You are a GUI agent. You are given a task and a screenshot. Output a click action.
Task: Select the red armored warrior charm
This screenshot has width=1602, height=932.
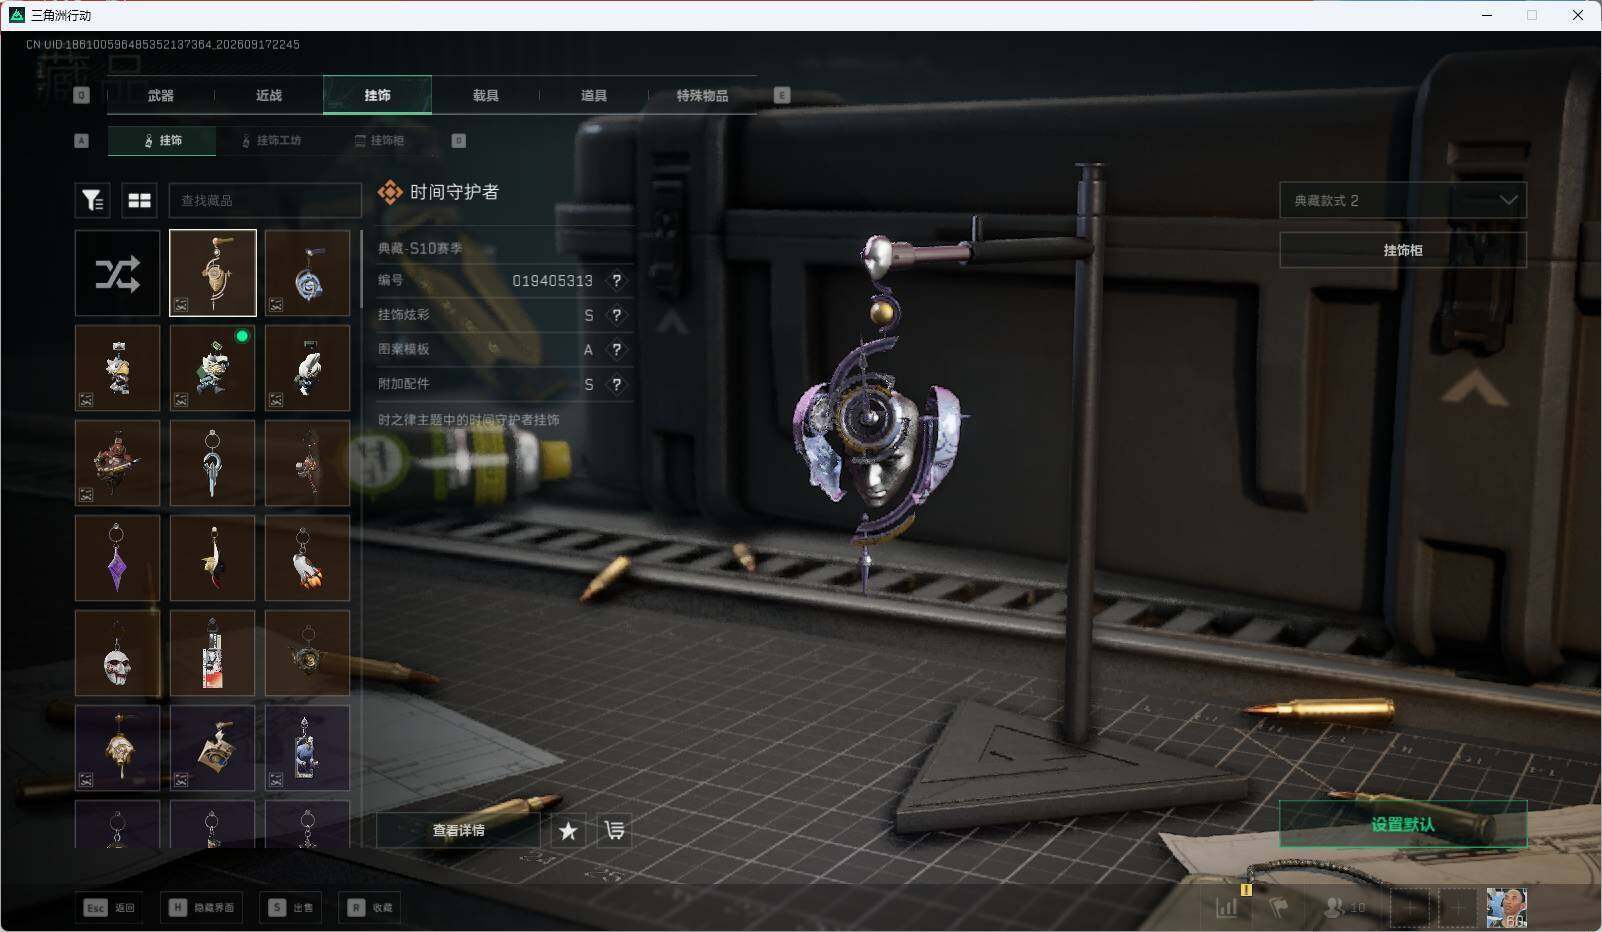pos(117,463)
